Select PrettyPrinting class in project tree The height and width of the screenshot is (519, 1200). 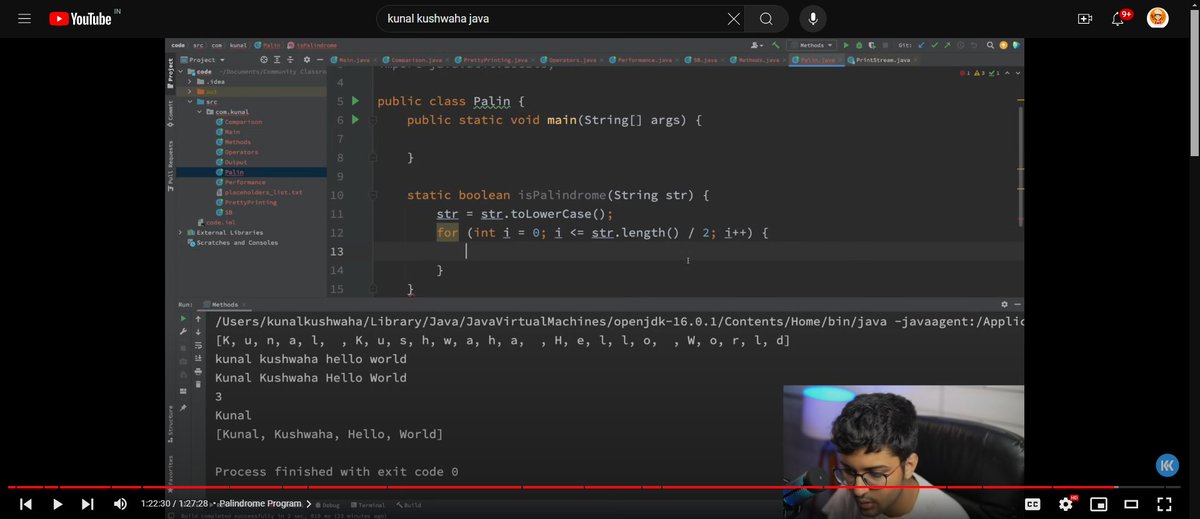(x=247, y=202)
